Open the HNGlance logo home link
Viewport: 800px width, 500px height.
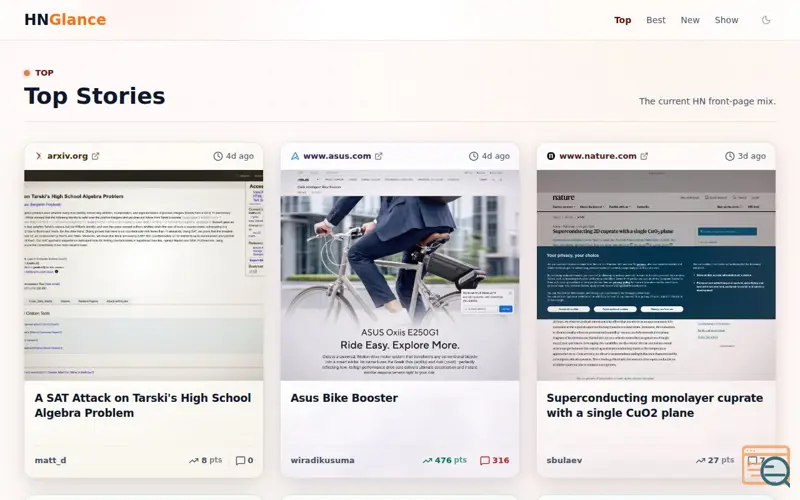tap(65, 19)
